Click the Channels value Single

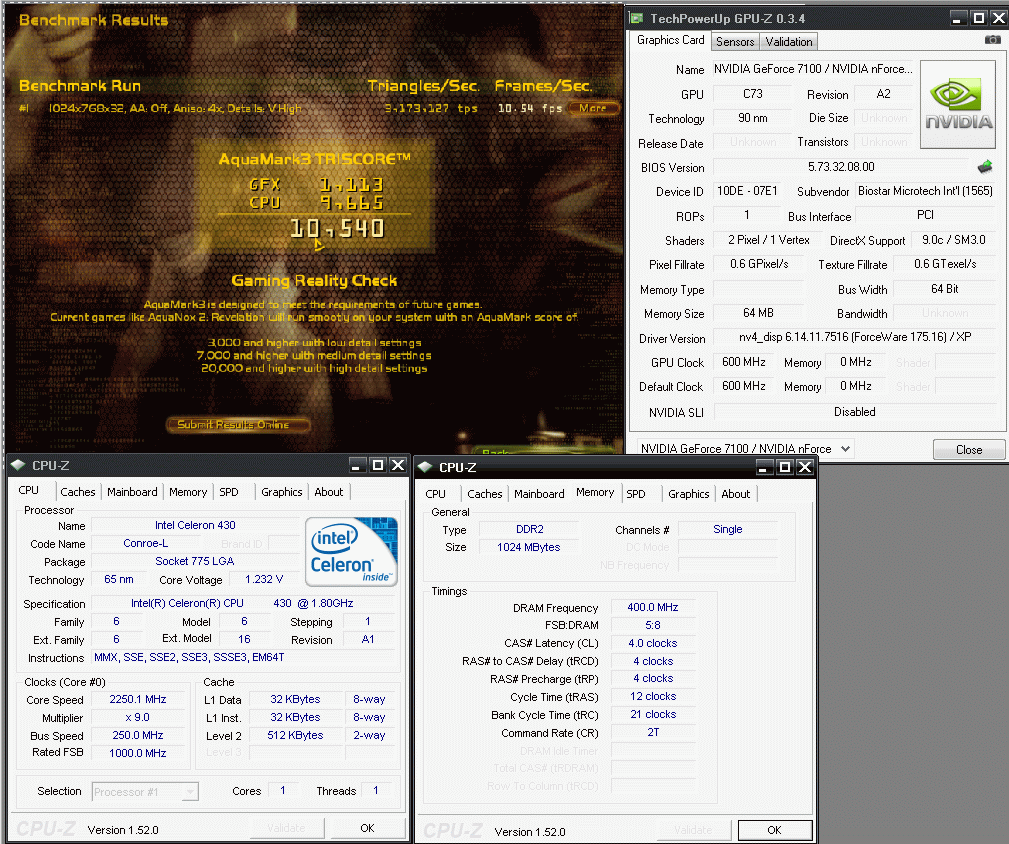[x=728, y=529]
